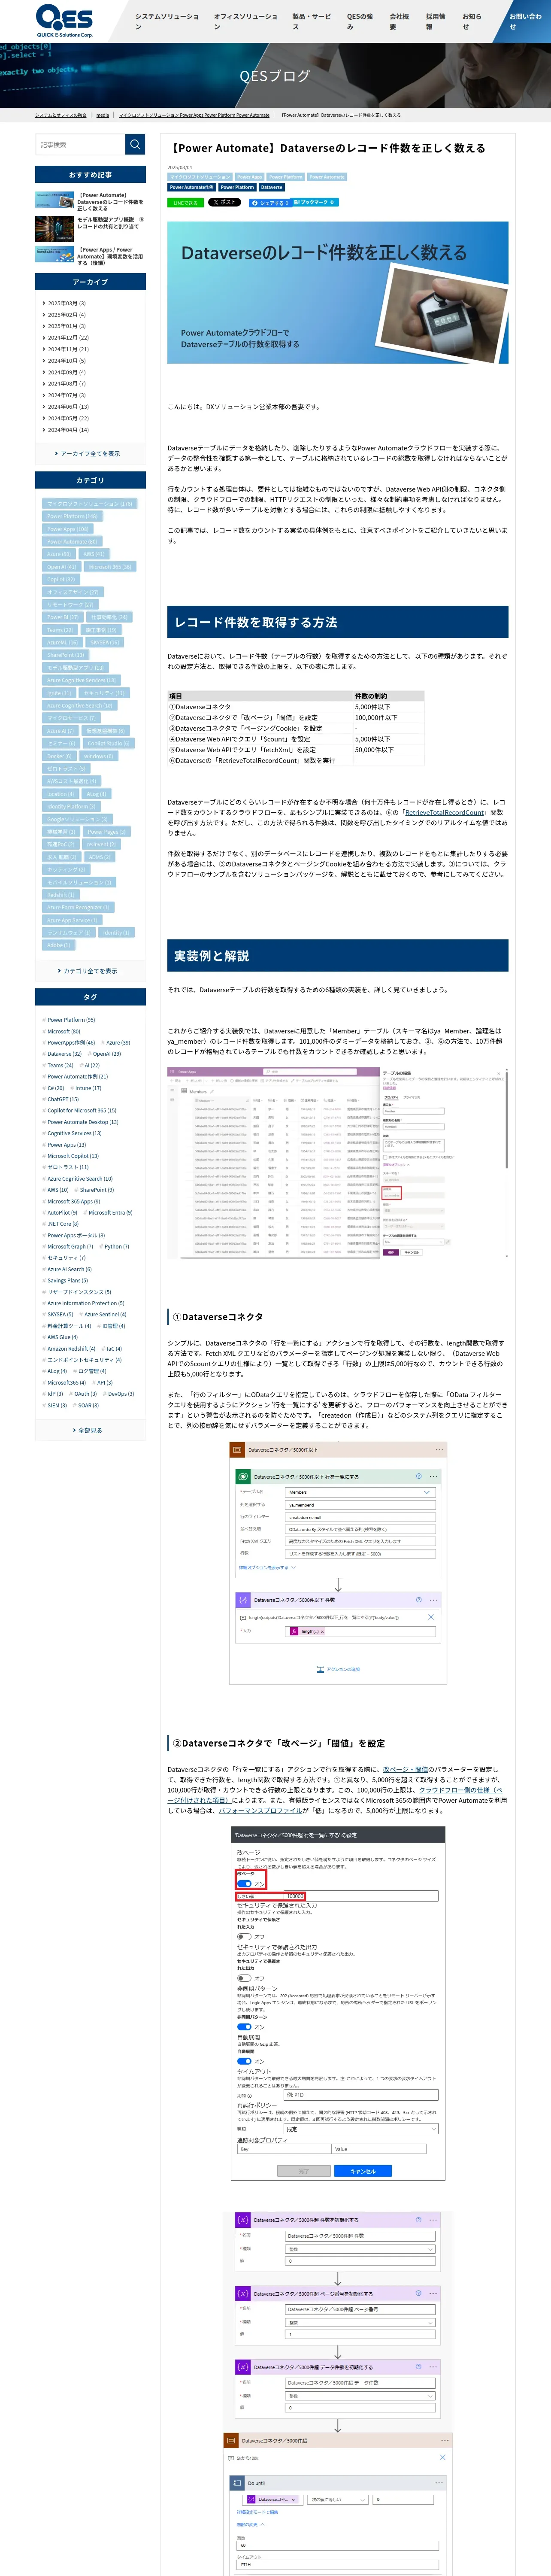This screenshot has height=2576, width=551.
Task: Open the Member table screenshot image
Action: [x=338, y=1162]
